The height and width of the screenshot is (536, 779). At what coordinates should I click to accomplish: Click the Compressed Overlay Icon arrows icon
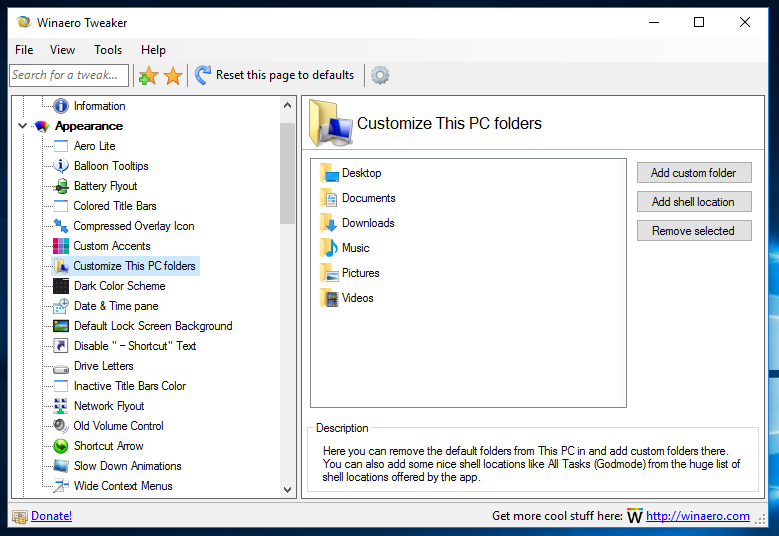[61, 226]
